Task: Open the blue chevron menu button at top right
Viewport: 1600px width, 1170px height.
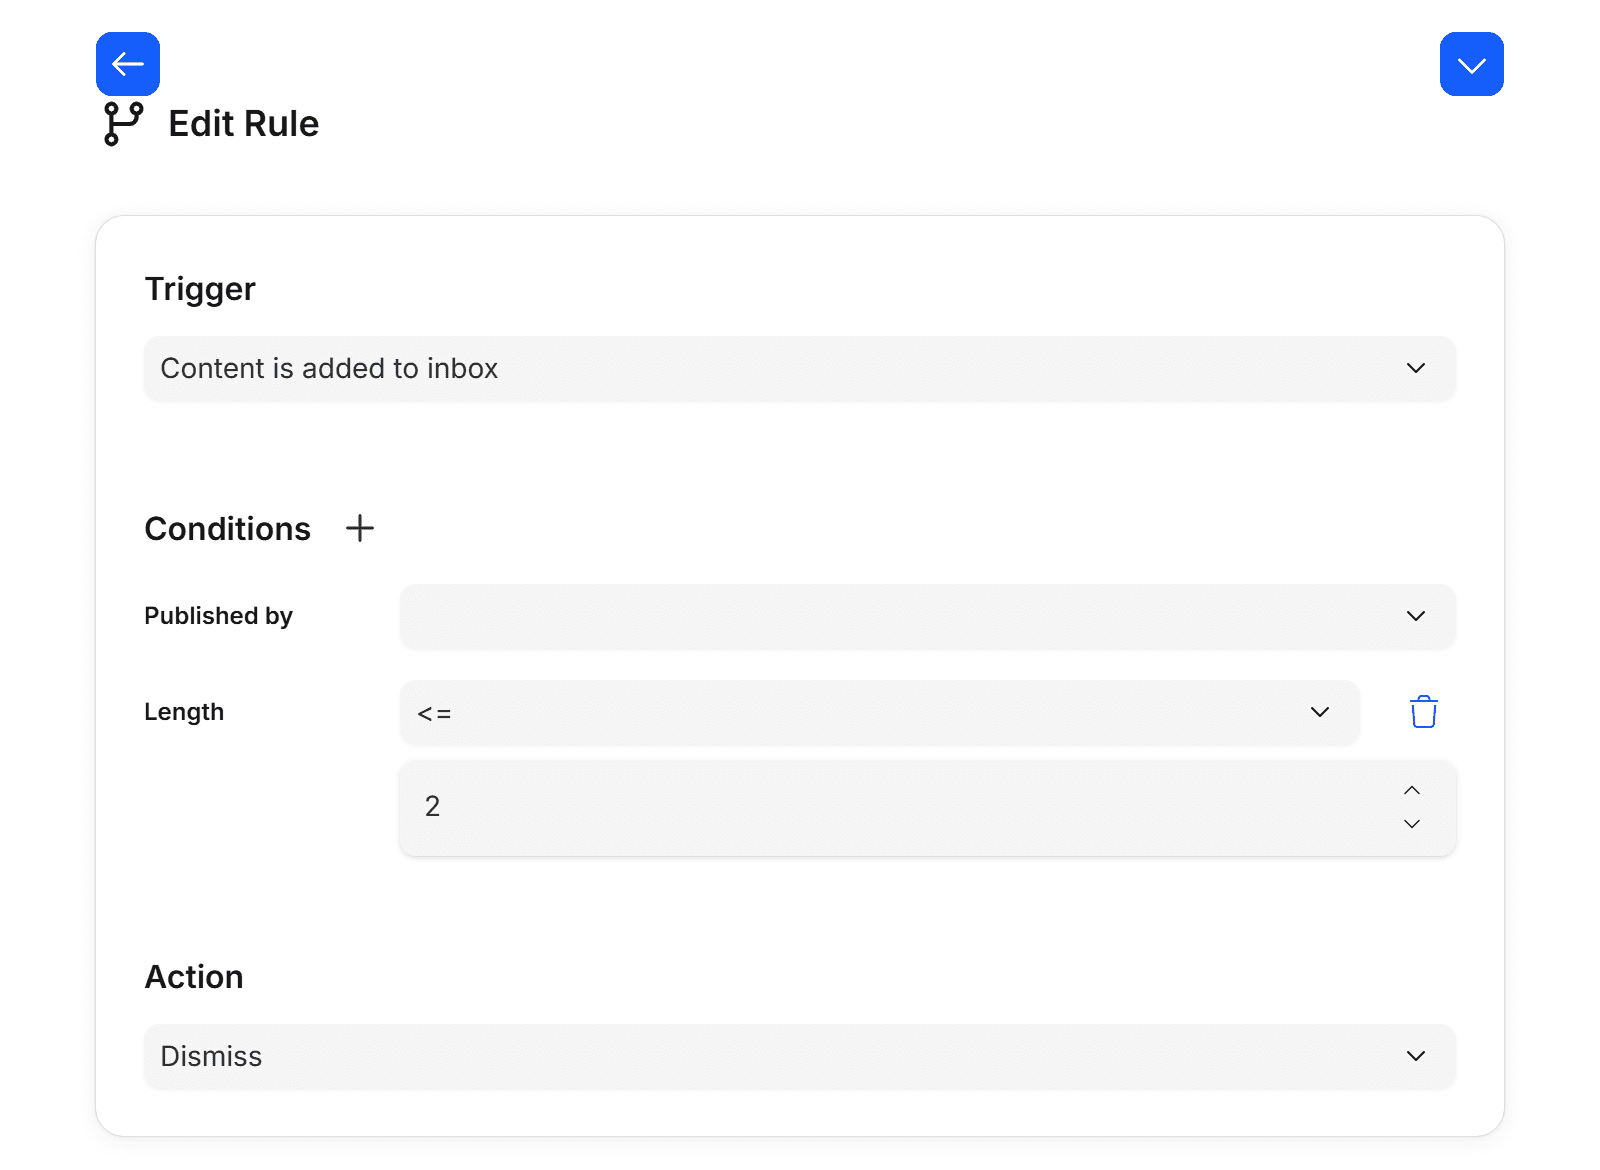Action: pyautogui.click(x=1471, y=64)
